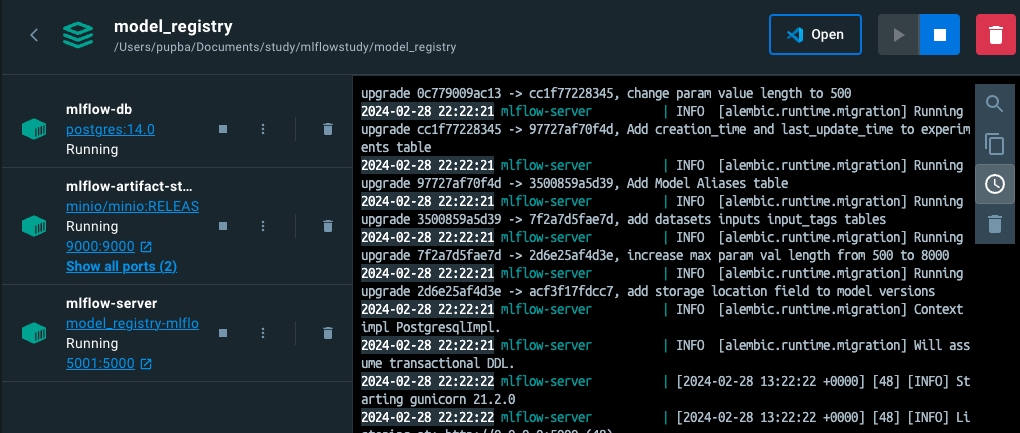Viewport: 1020px width, 433px height.
Task: Click external link icon beside 5001:5000
Action: (x=146, y=363)
